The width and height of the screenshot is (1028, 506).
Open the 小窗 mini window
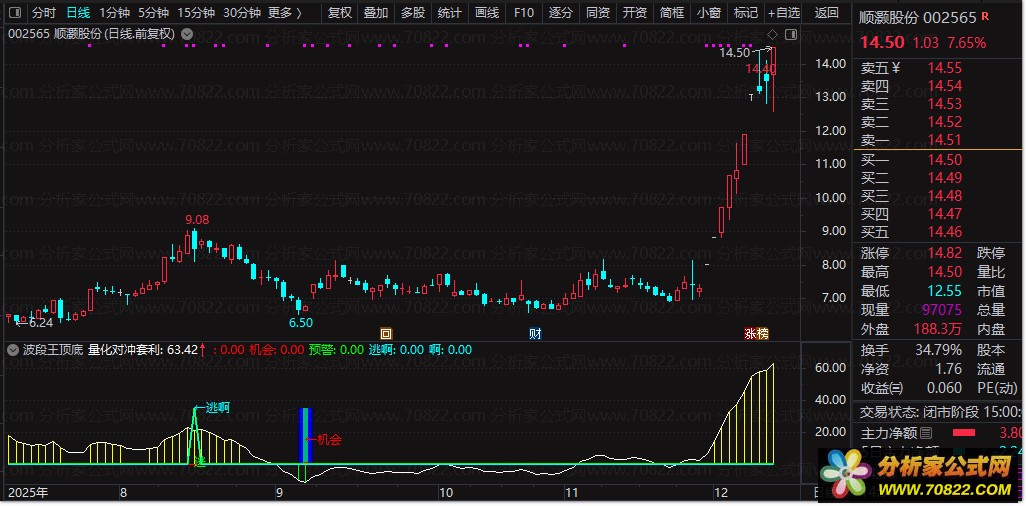click(x=709, y=12)
